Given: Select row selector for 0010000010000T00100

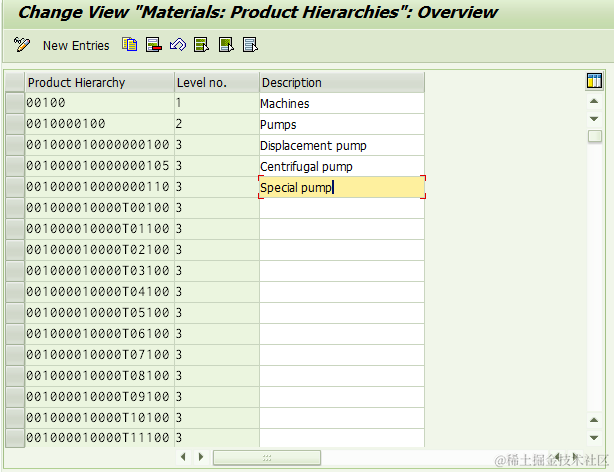Looking at the screenshot, I should tap(15, 208).
